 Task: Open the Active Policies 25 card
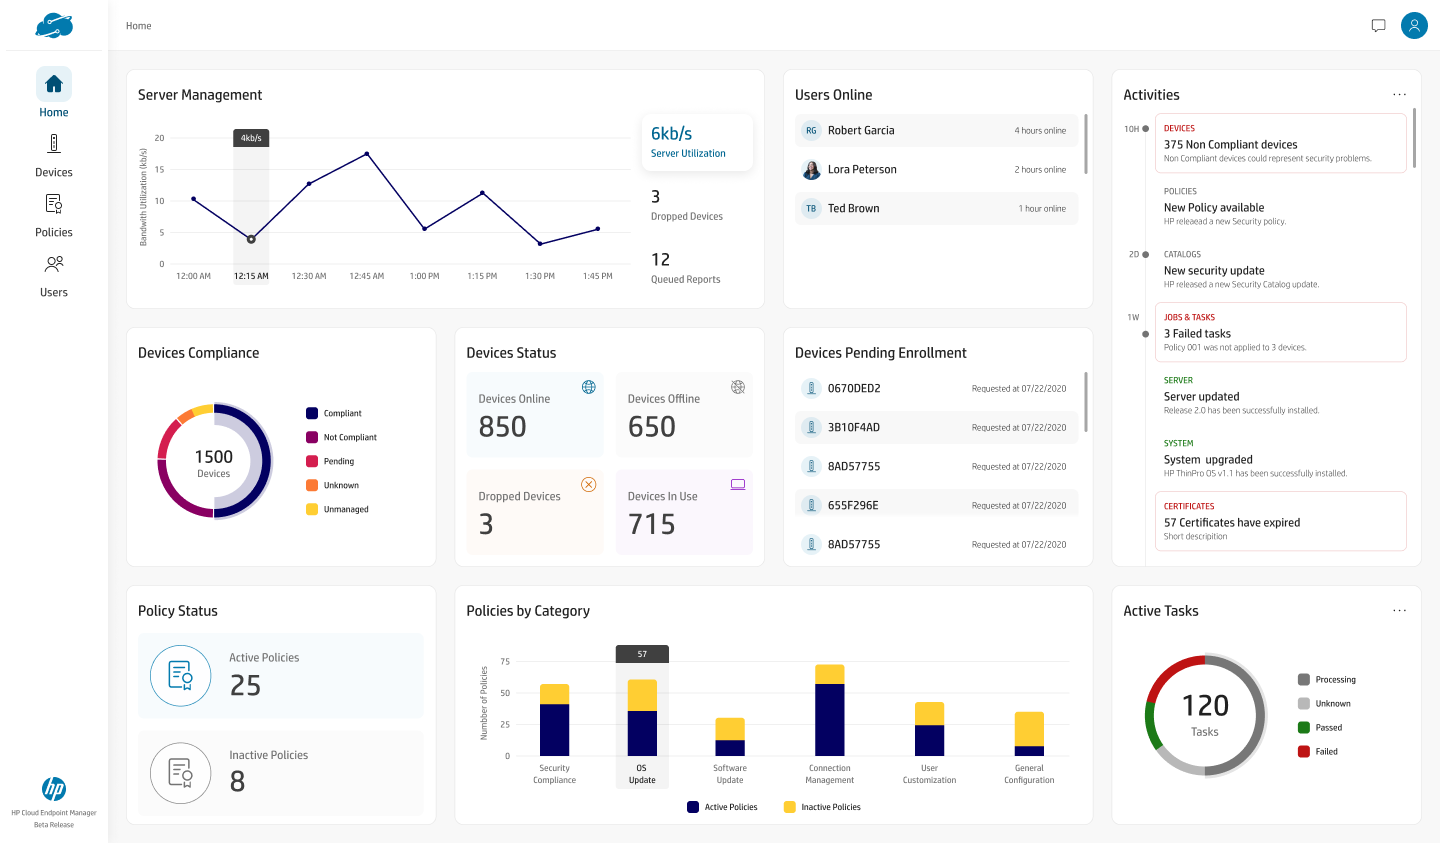click(x=281, y=676)
